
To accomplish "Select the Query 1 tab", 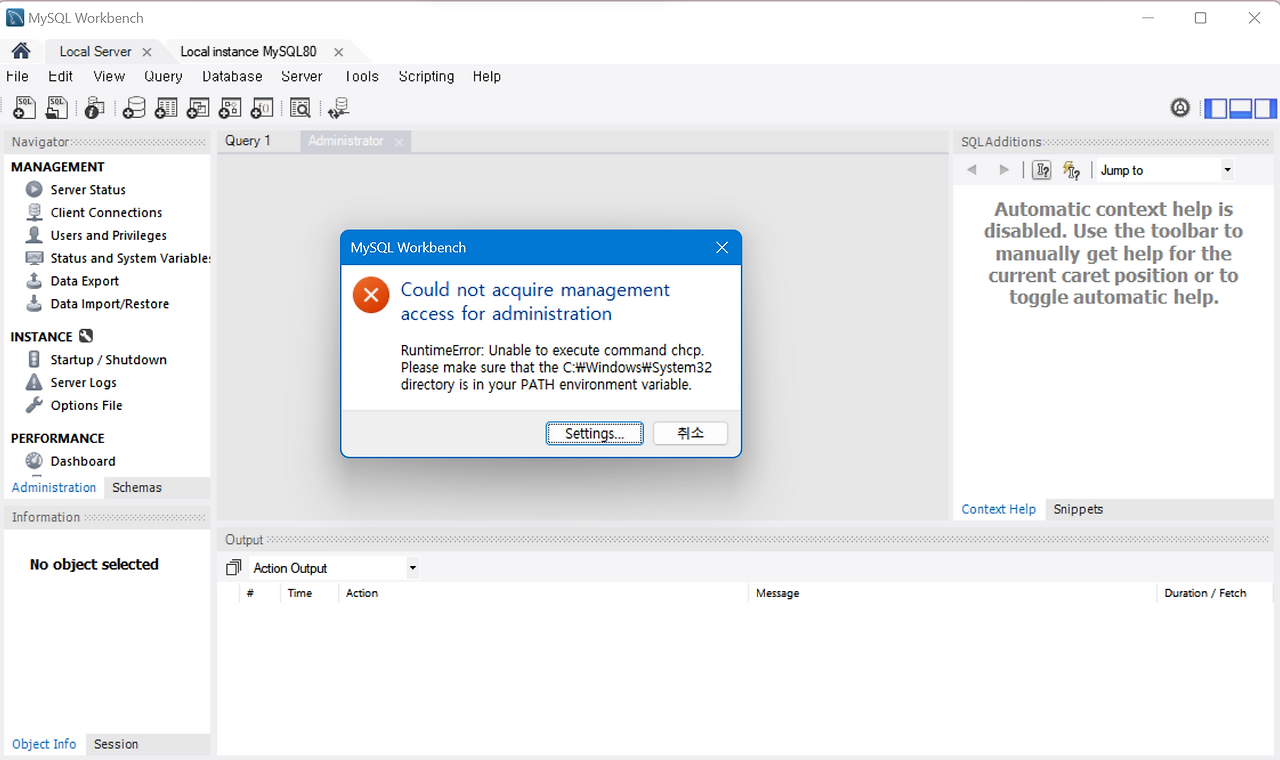I will (x=248, y=141).
